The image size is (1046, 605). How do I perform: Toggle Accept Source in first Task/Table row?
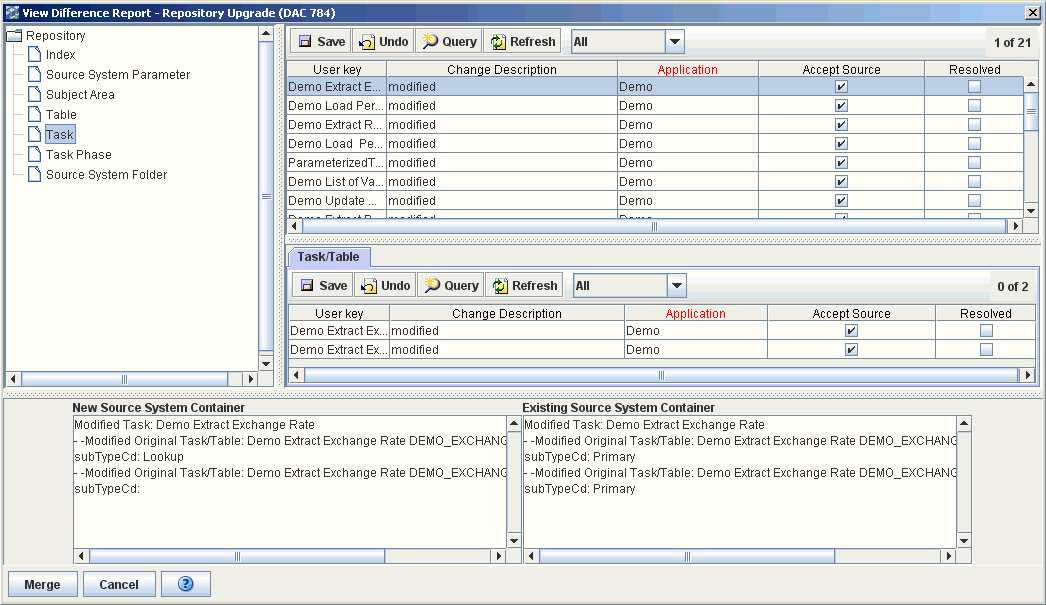tap(851, 331)
